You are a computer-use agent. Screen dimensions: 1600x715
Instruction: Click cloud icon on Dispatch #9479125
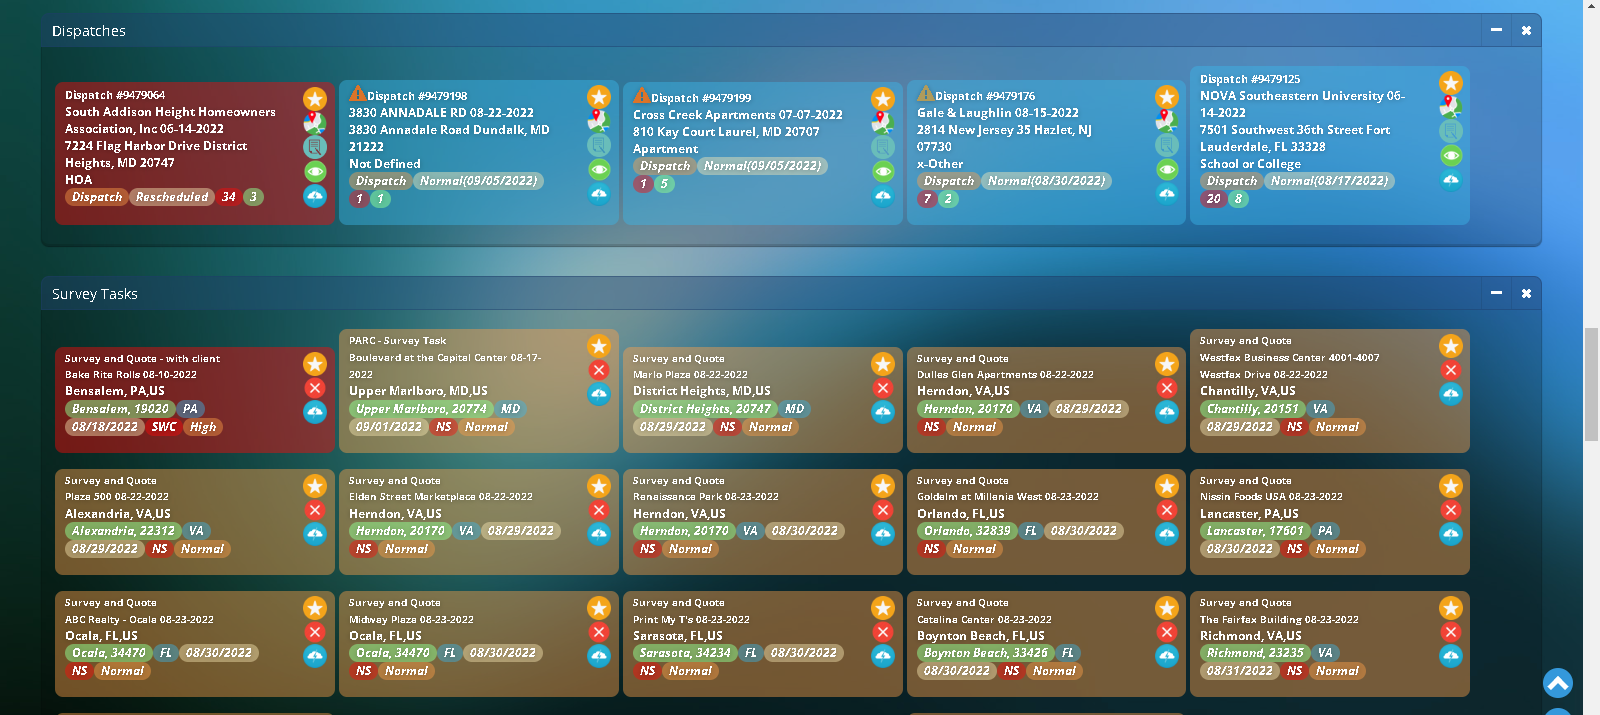click(x=1451, y=180)
